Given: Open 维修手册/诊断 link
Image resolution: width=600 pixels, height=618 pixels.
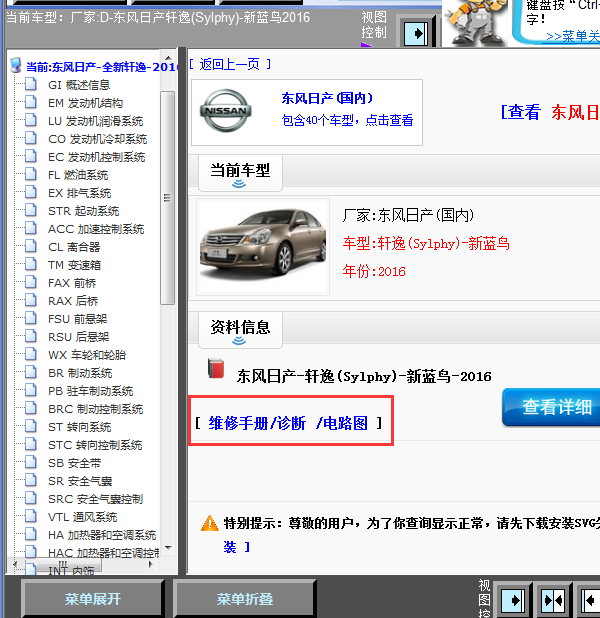Looking at the screenshot, I should (x=257, y=423).
